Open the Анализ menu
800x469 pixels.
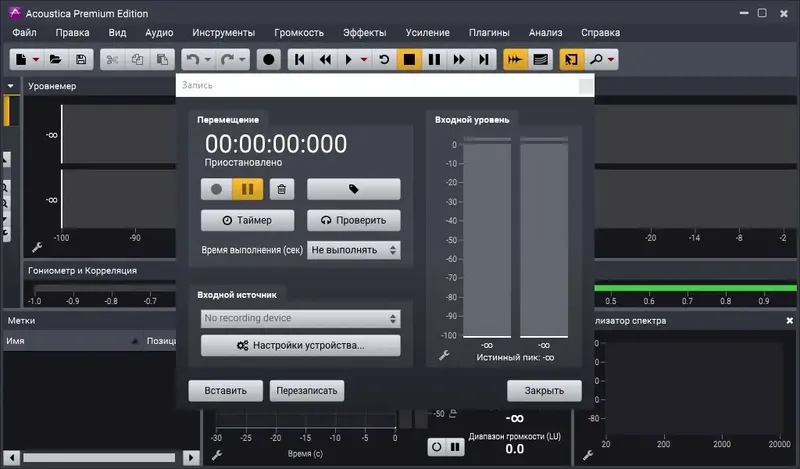click(545, 33)
